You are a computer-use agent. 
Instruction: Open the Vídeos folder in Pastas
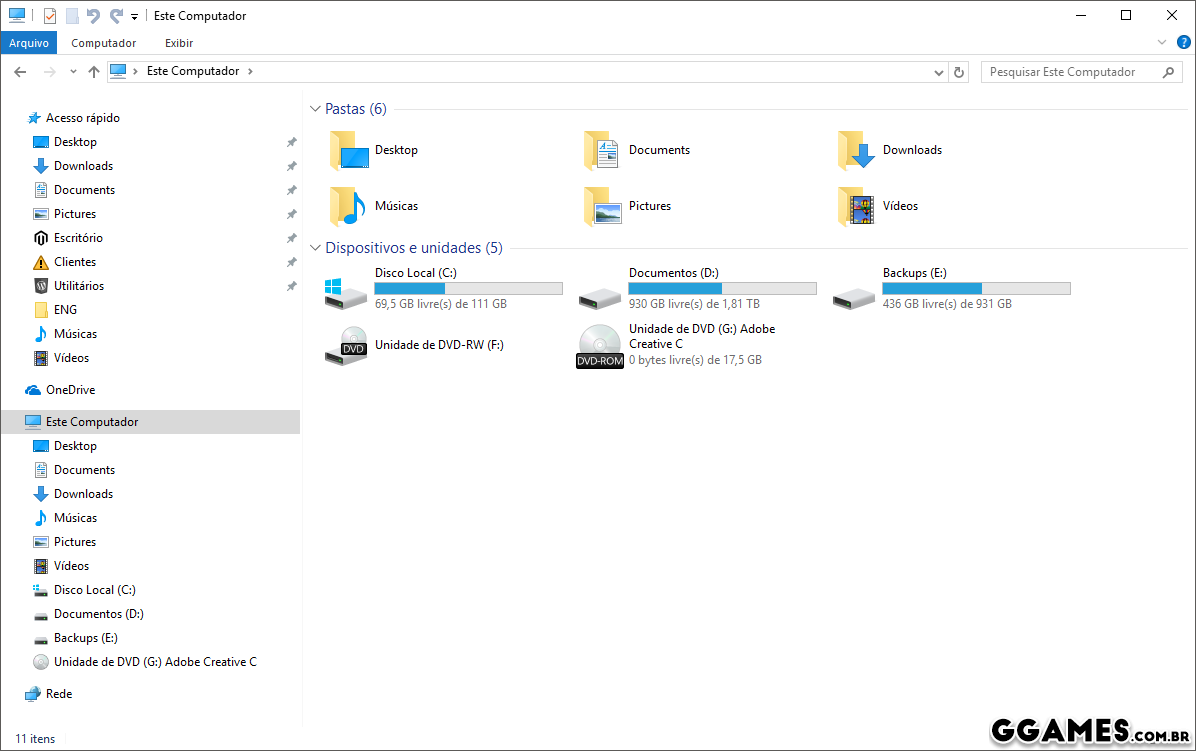pyautogui.click(x=856, y=206)
